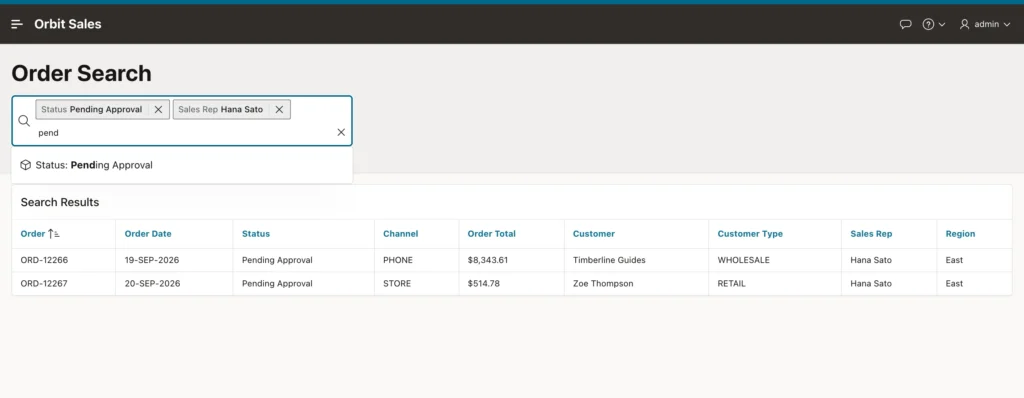Click the date 20-SEP-2026

(x=152, y=284)
